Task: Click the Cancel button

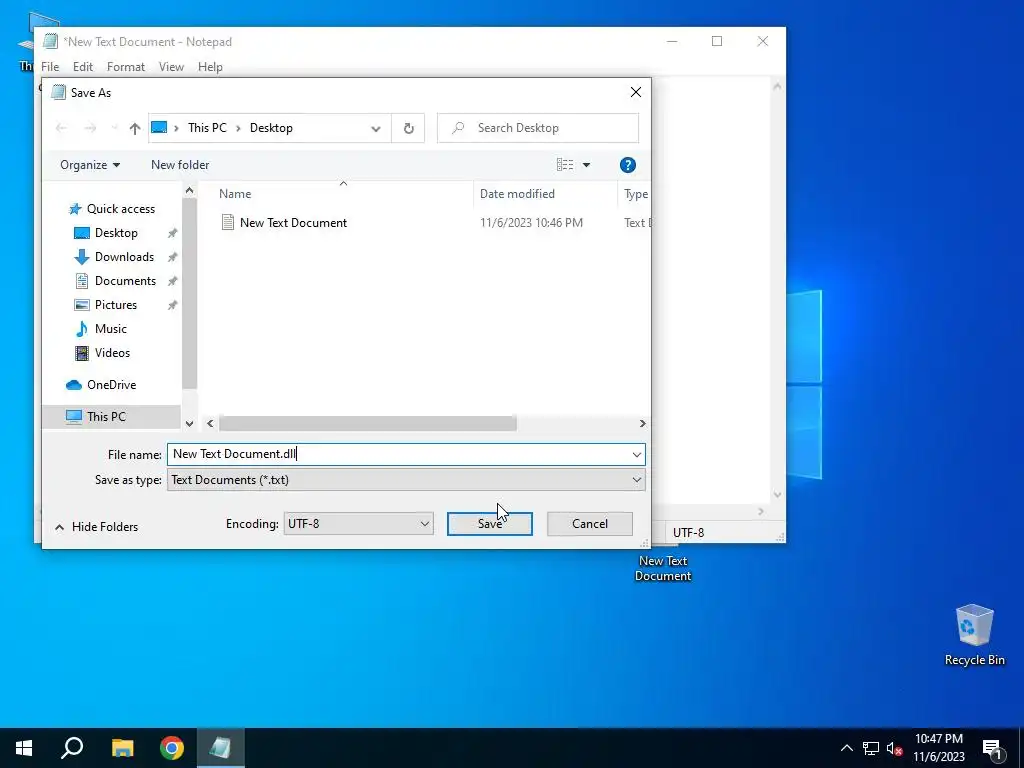Action: click(590, 524)
